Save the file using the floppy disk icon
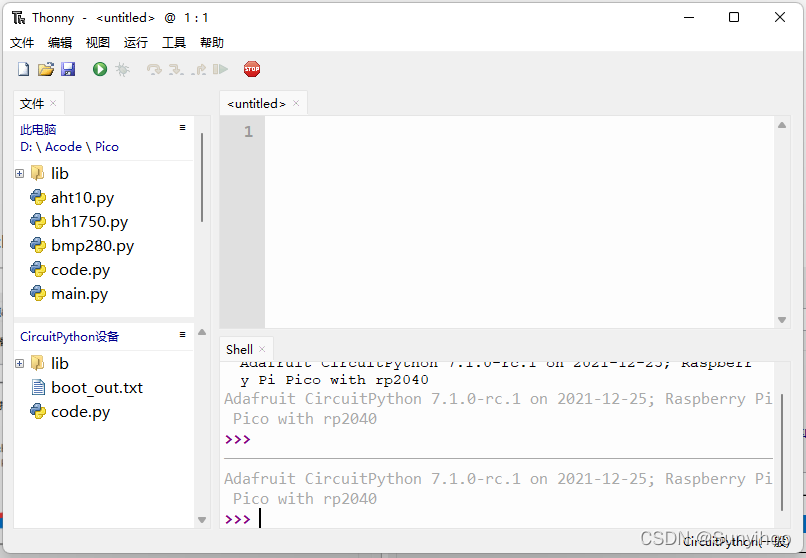The width and height of the screenshot is (806, 558). click(x=68, y=69)
